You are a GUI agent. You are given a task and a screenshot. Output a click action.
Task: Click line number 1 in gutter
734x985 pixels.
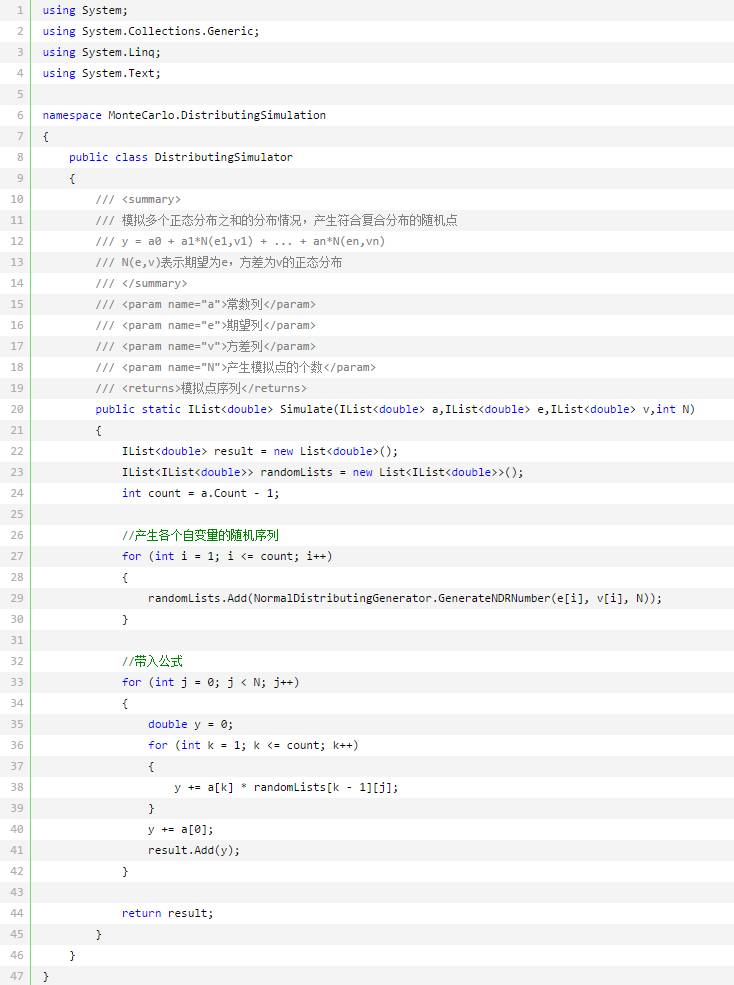[x=20, y=10]
